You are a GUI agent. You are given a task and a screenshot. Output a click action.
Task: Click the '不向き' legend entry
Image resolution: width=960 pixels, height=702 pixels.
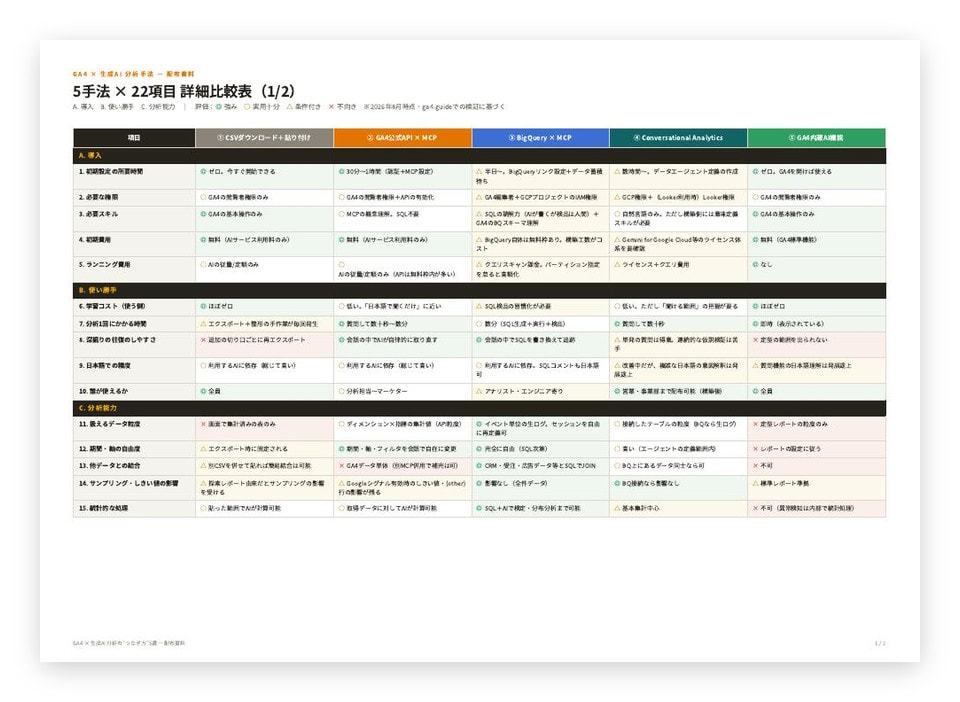(342, 106)
